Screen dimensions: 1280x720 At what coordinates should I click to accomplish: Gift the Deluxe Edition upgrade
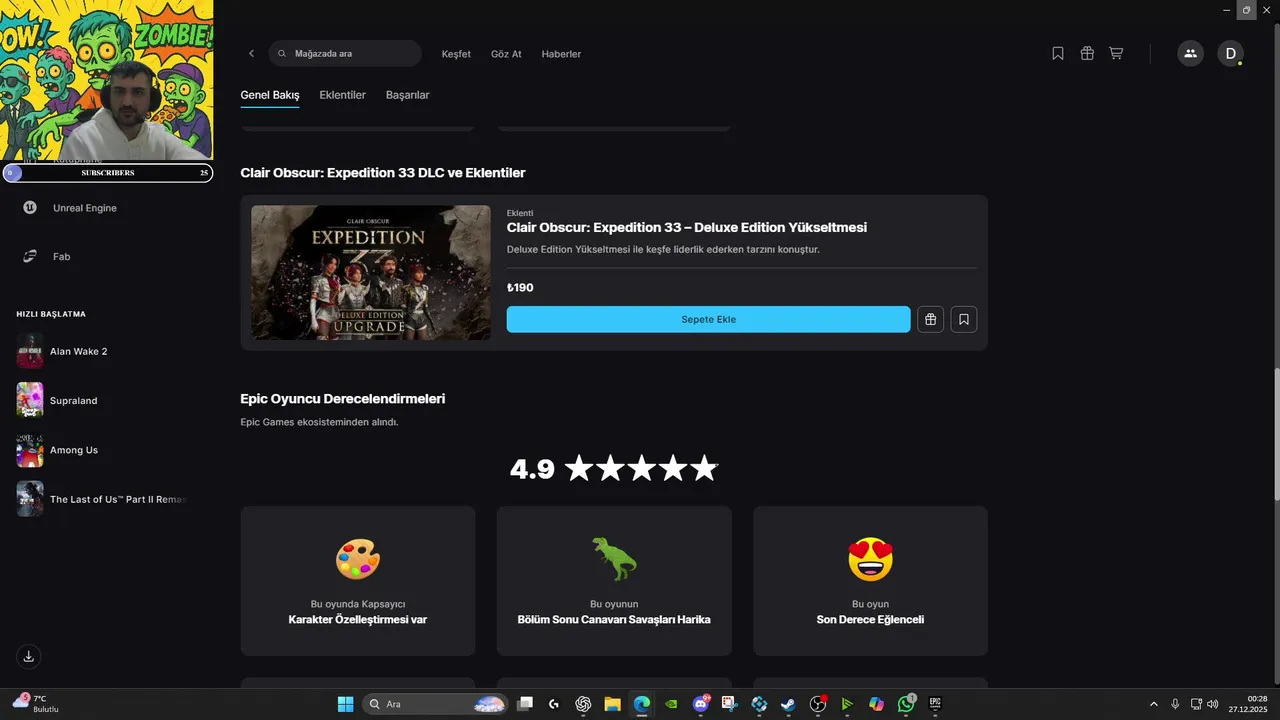(x=930, y=319)
